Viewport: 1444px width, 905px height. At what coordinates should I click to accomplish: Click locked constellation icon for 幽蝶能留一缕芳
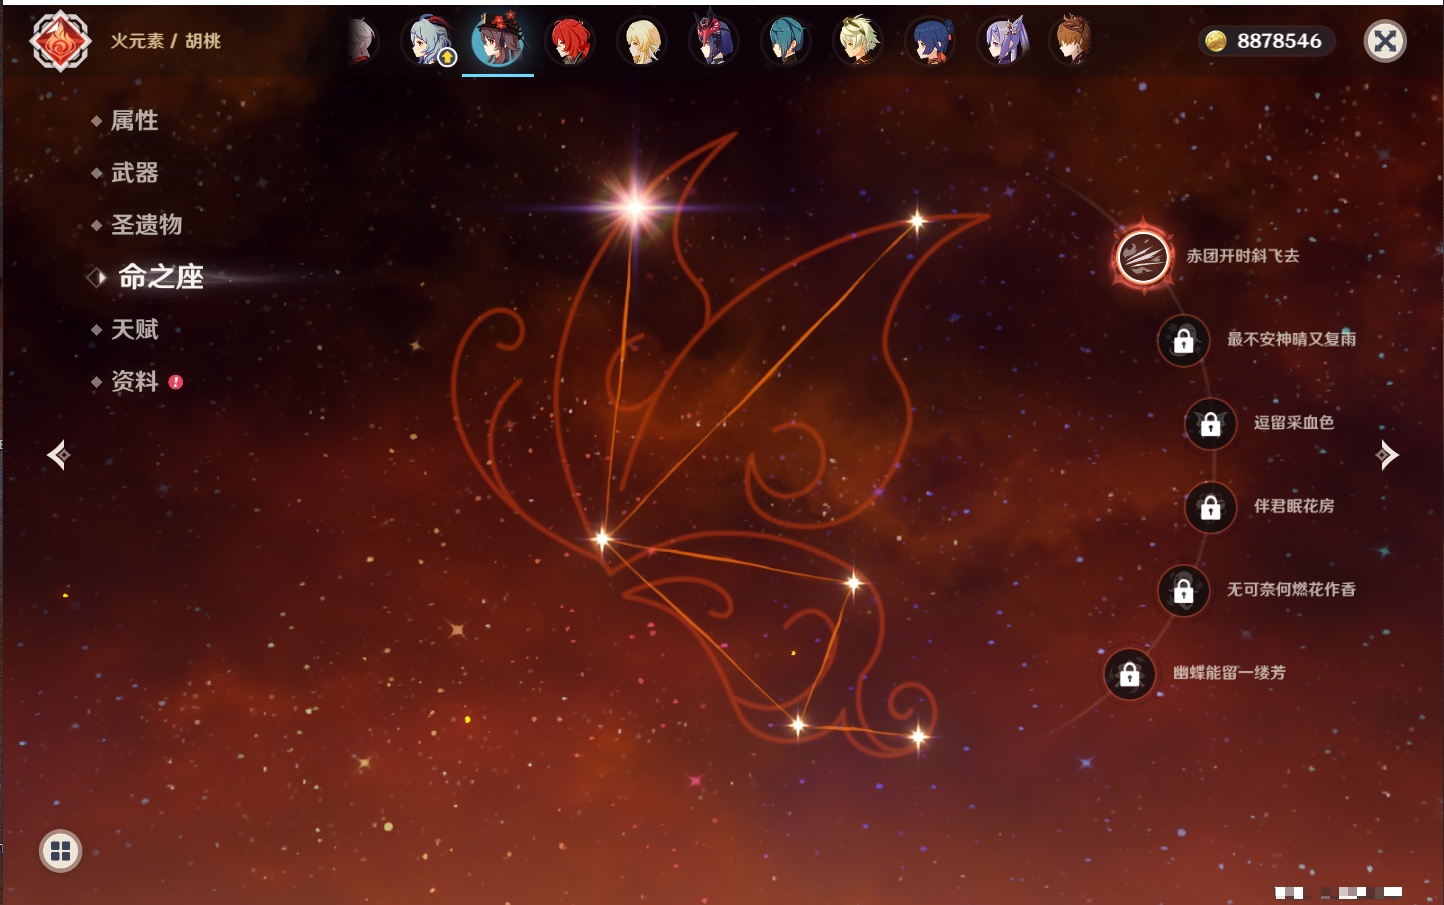pyautogui.click(x=1129, y=674)
